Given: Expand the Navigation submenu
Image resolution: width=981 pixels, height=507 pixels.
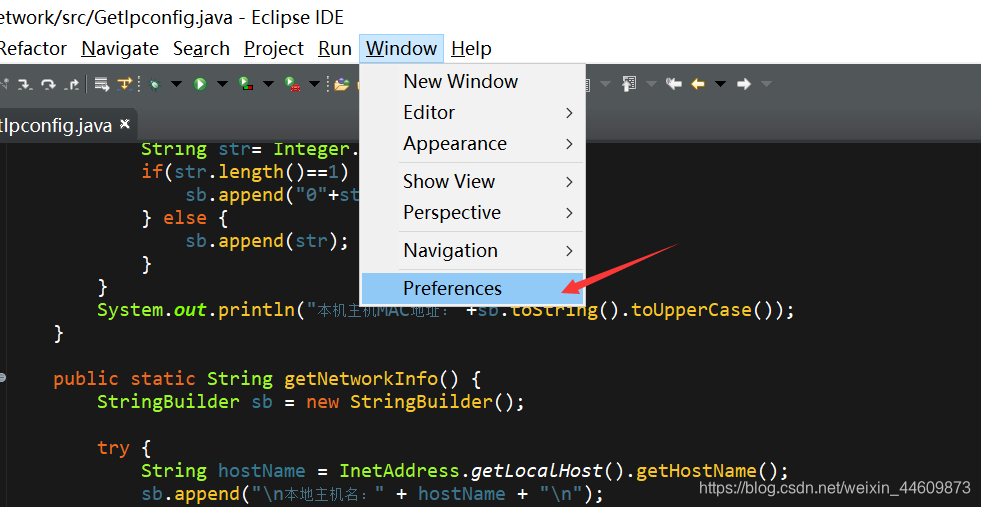Looking at the screenshot, I should [x=472, y=250].
